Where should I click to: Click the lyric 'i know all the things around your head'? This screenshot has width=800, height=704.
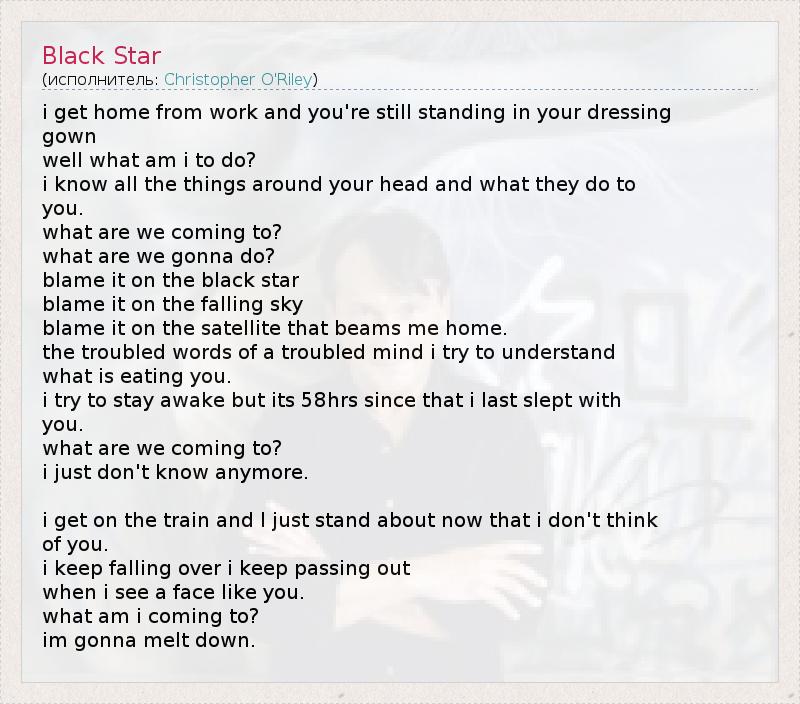pyautogui.click(x=339, y=184)
